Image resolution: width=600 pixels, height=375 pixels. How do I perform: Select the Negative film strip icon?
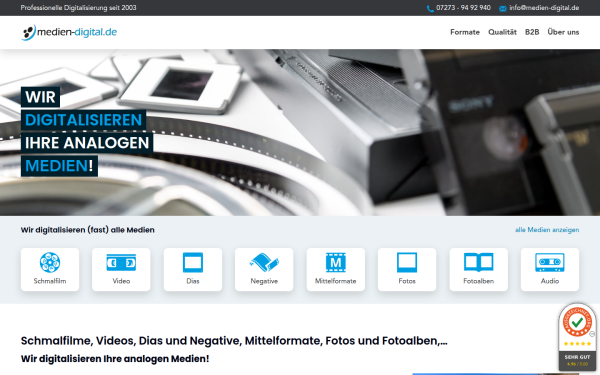click(x=264, y=262)
